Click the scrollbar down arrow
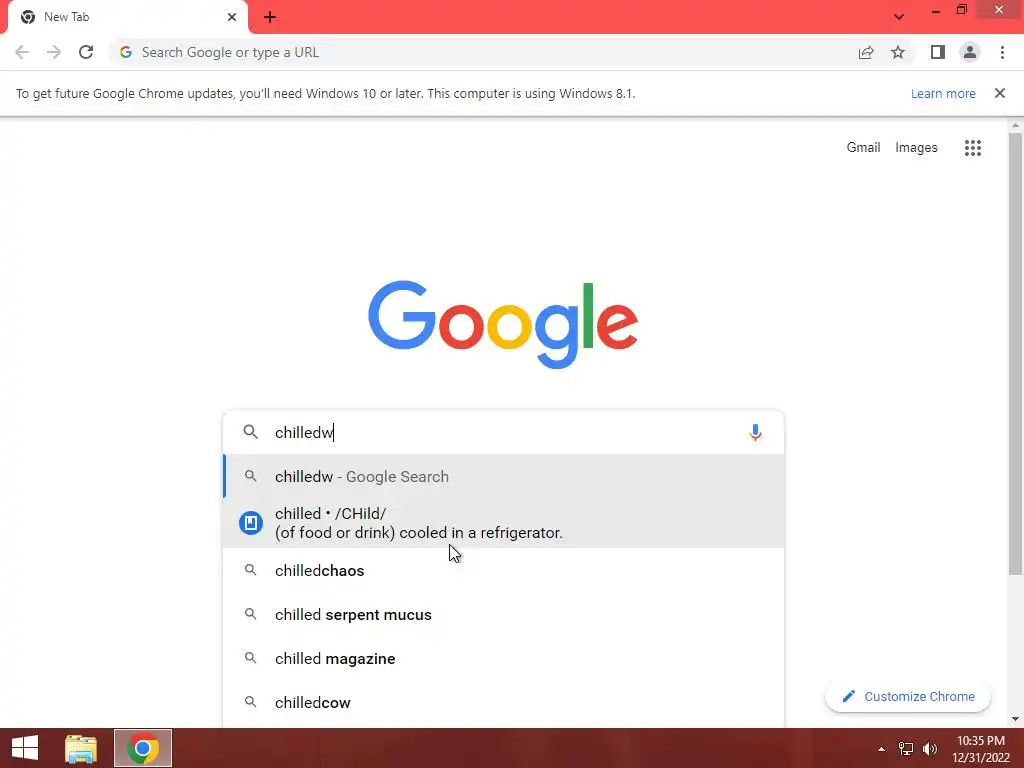 click(x=1015, y=719)
